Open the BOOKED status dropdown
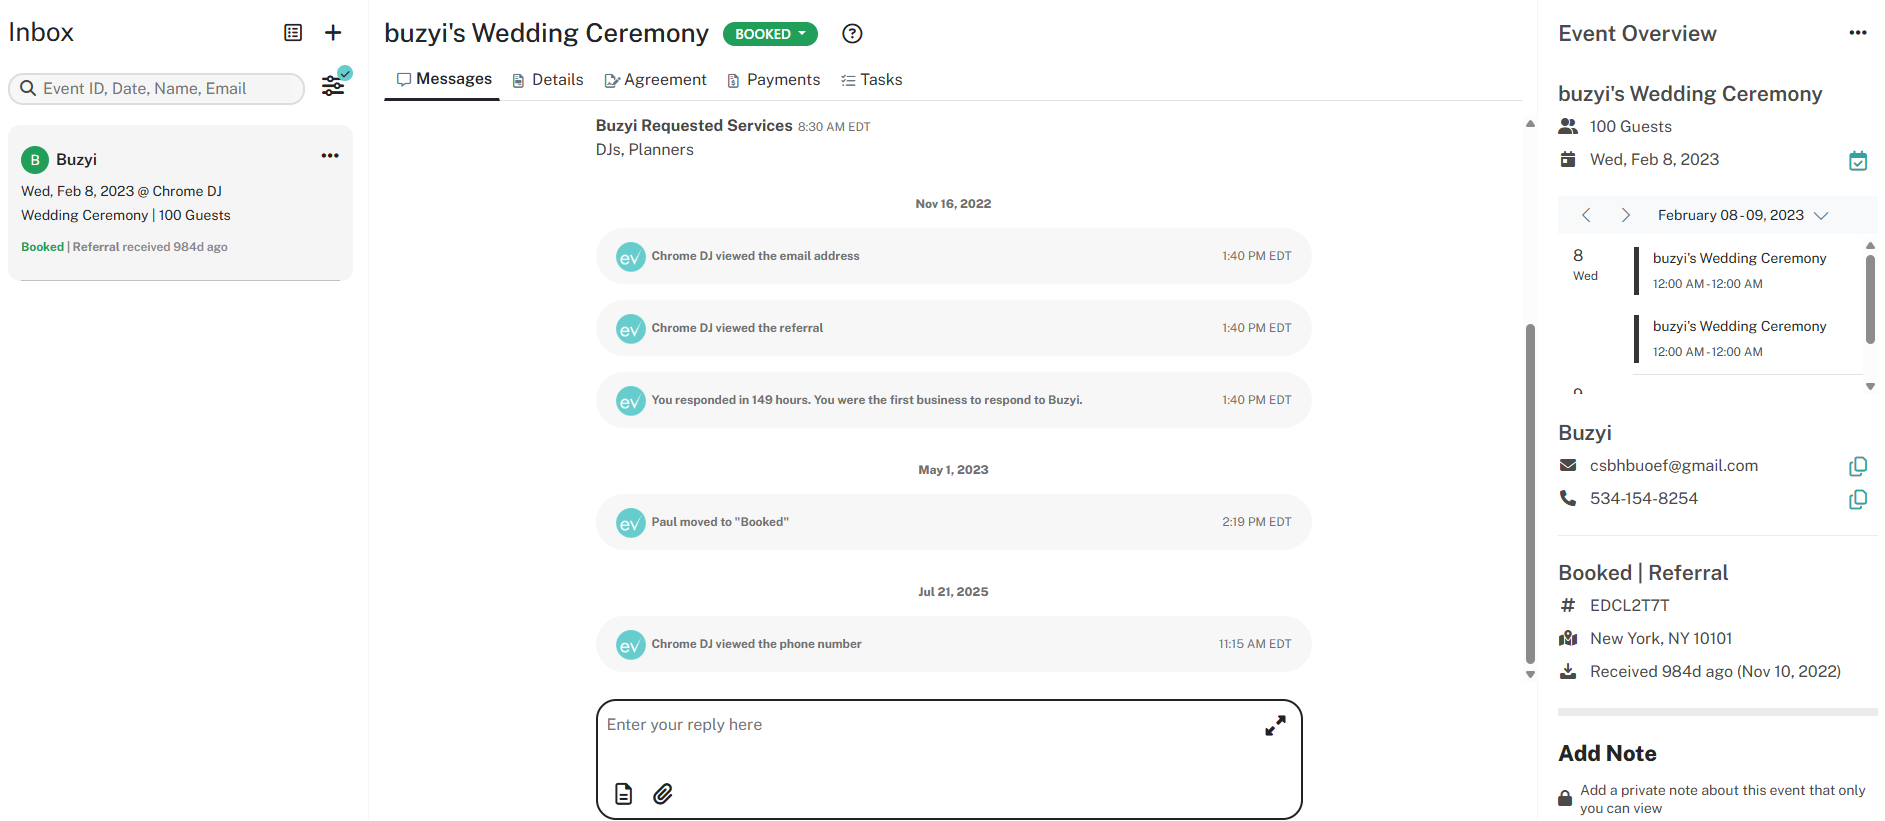Image resolution: width=1885 pixels, height=821 pixels. click(x=770, y=34)
